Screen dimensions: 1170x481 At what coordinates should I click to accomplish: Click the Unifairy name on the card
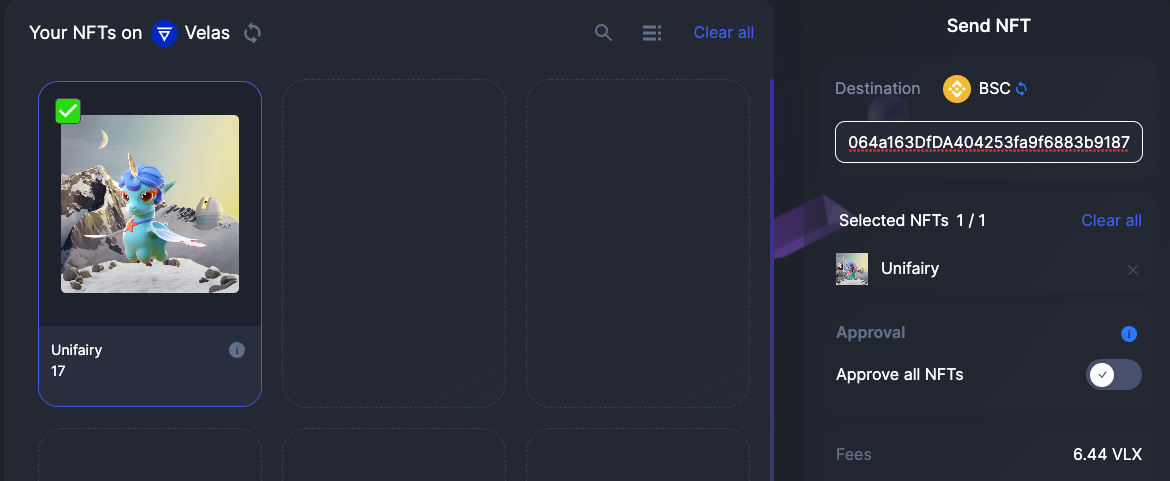point(77,350)
